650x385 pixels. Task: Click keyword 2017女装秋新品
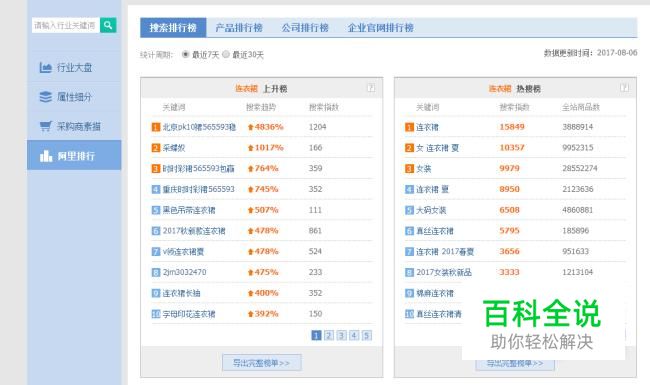(x=444, y=272)
